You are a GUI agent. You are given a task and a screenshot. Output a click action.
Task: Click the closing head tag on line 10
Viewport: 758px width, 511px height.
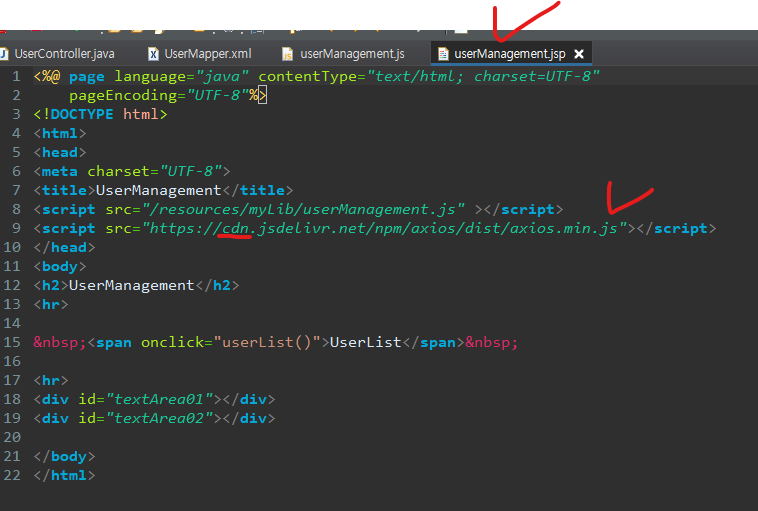point(64,248)
